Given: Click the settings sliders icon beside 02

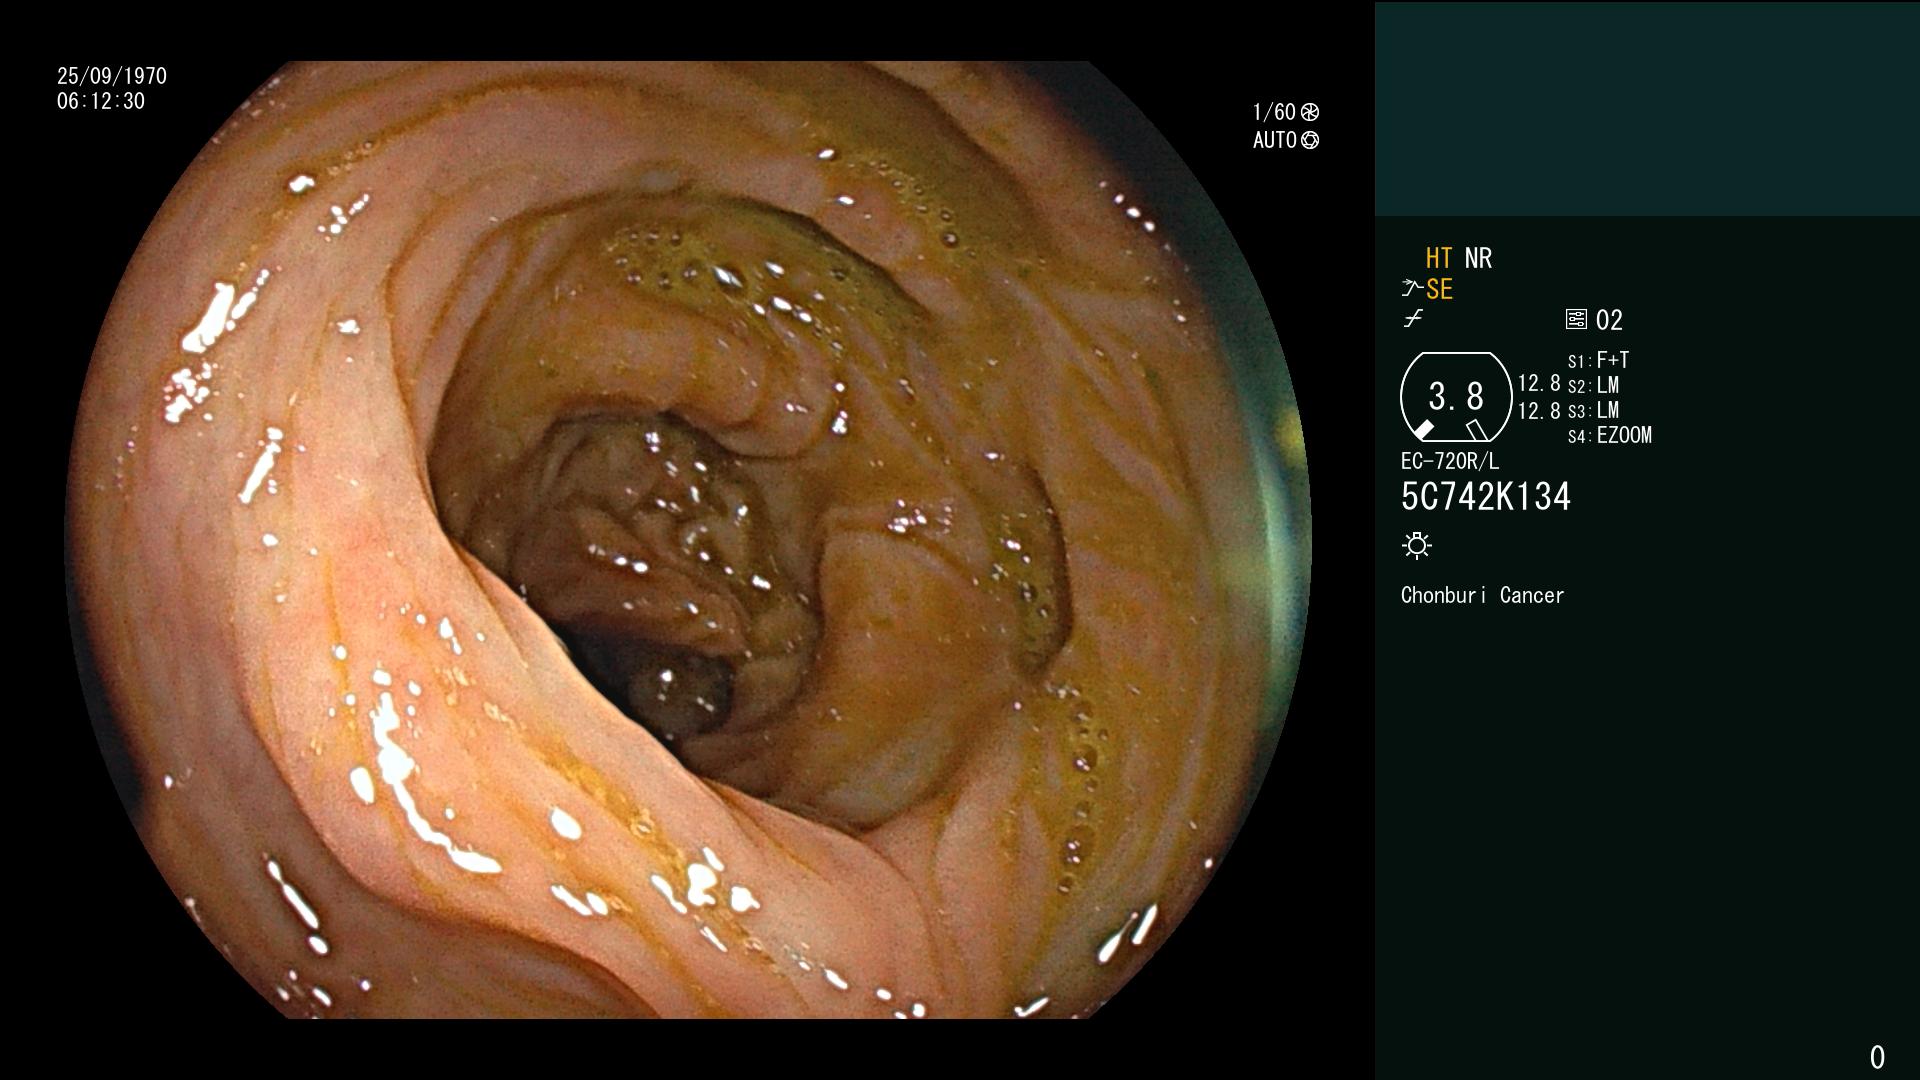Looking at the screenshot, I should pos(1576,320).
